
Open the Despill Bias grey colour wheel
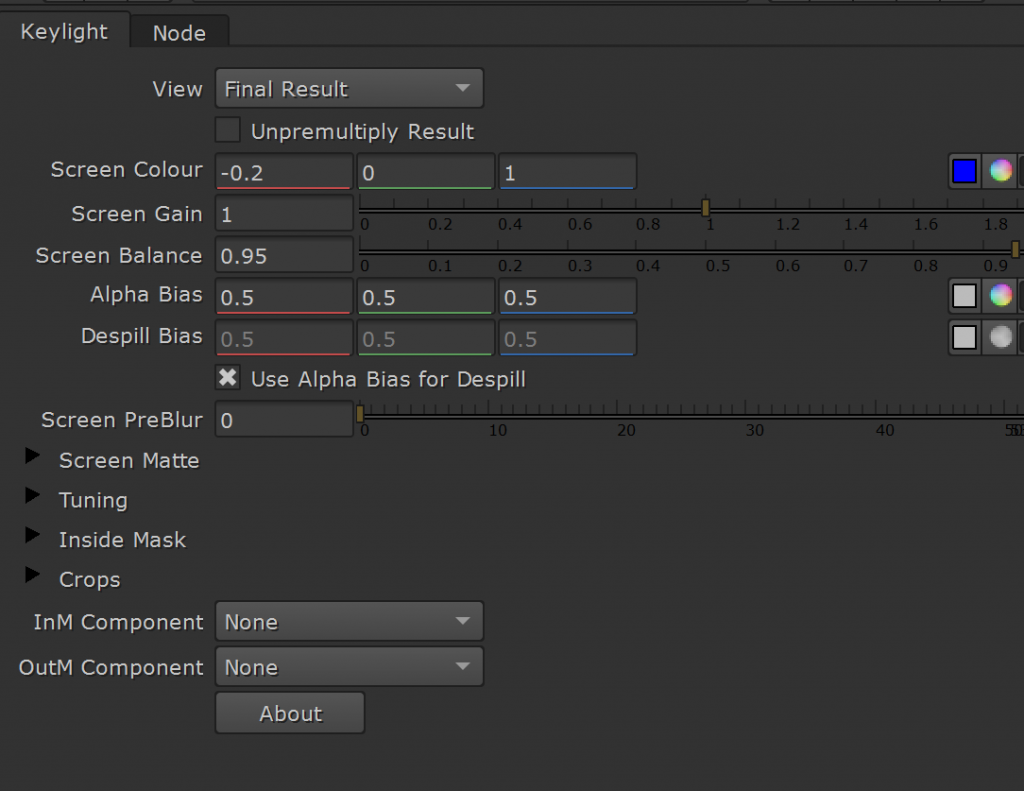(1000, 338)
